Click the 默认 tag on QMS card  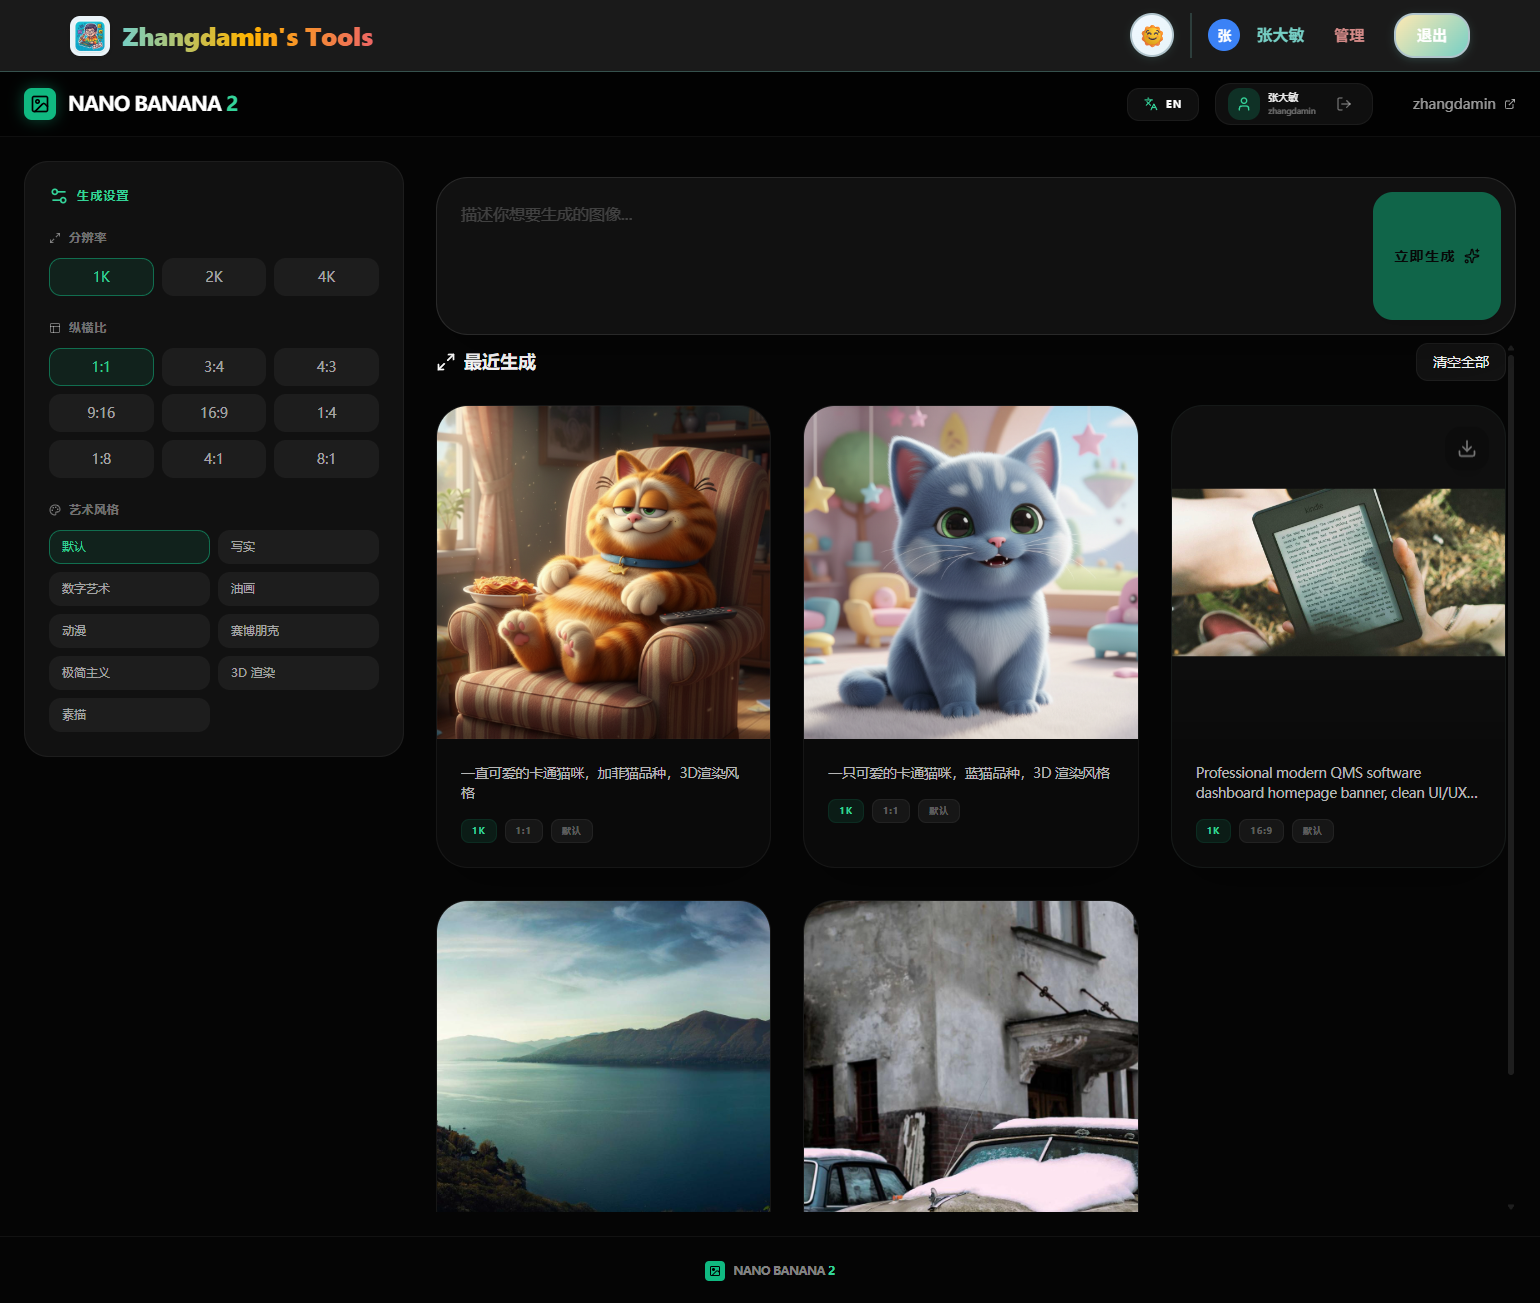(x=1312, y=831)
